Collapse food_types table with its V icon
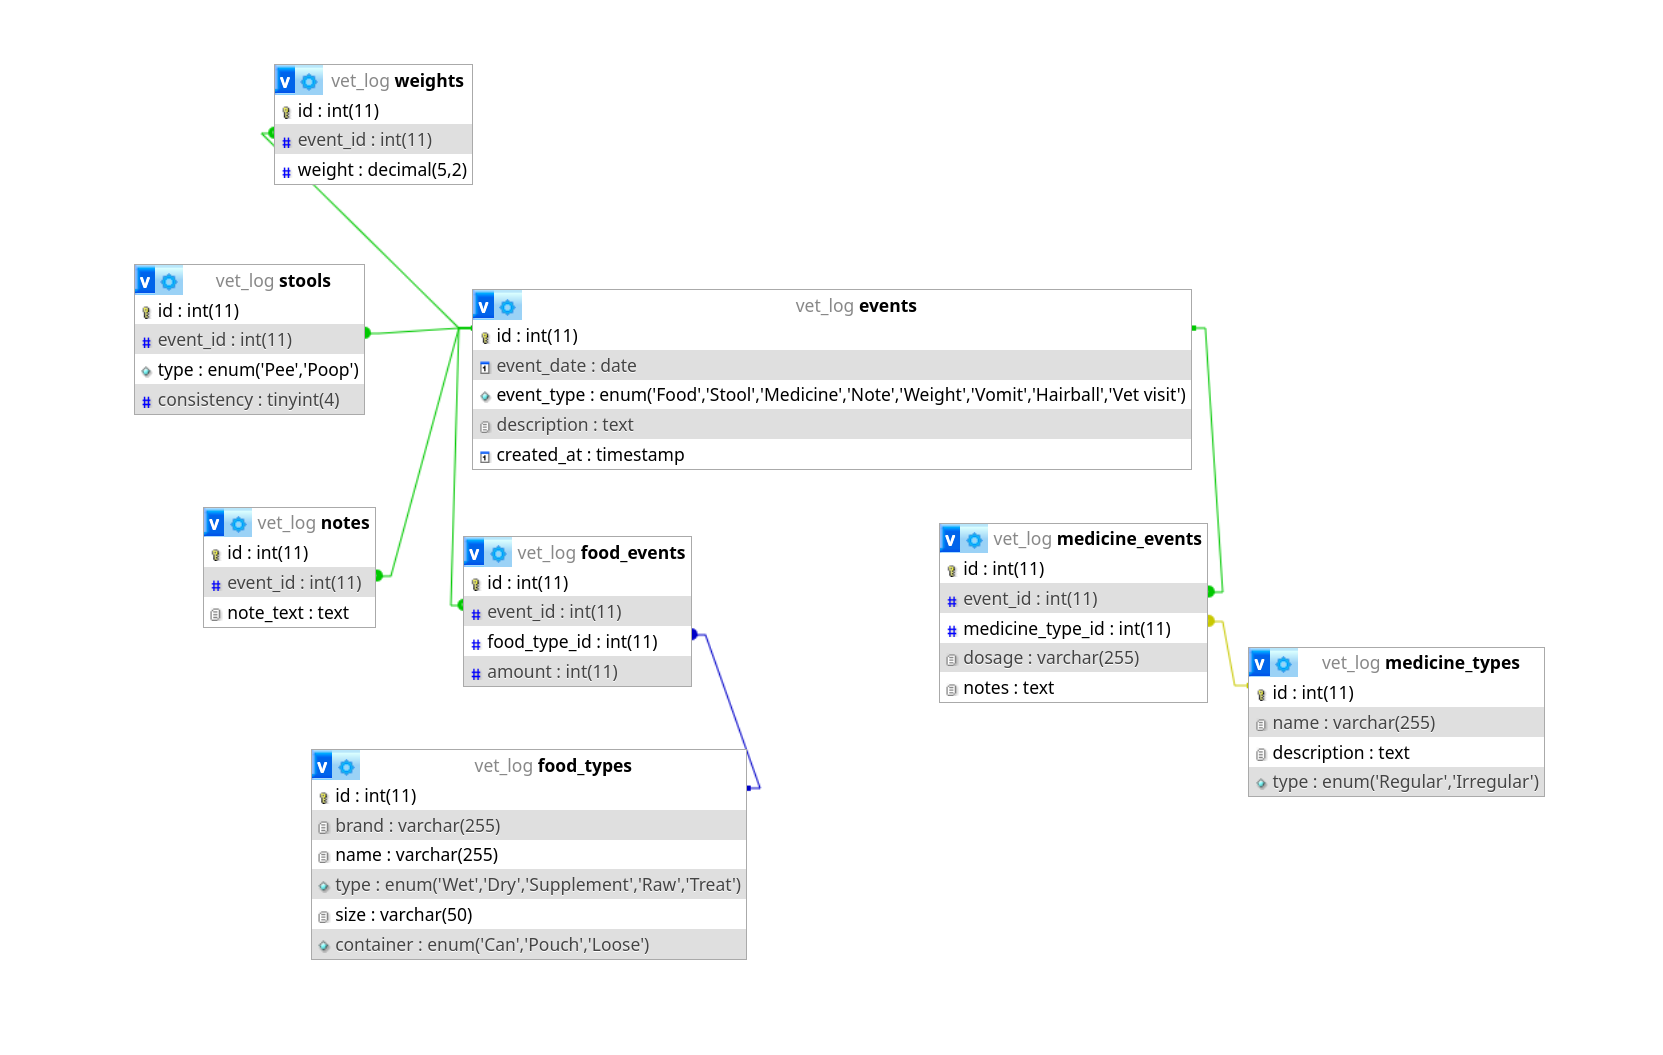This screenshot has height=1055, width=1663. (x=323, y=767)
